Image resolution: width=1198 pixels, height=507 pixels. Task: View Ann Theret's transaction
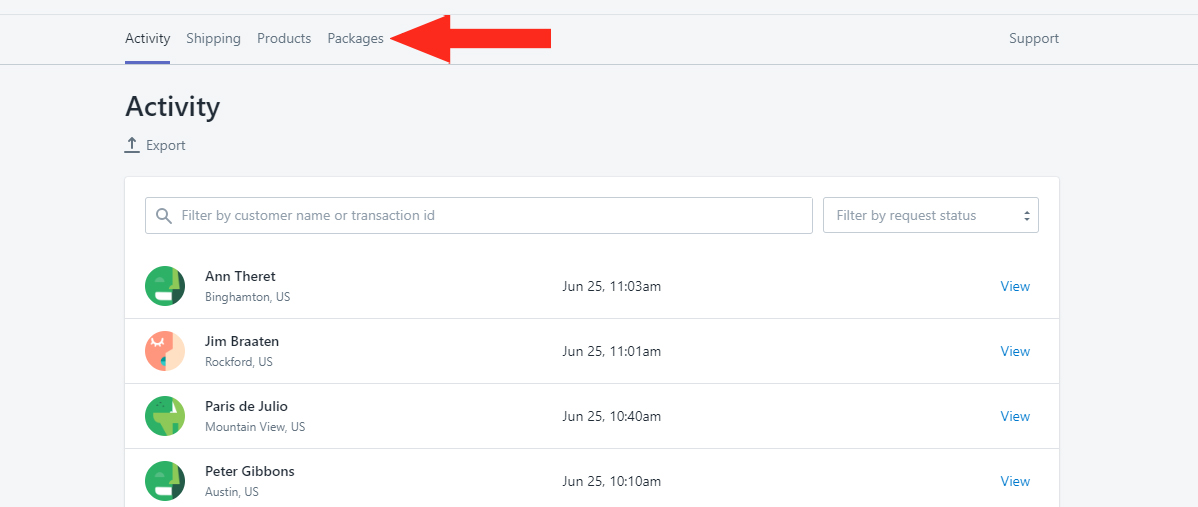1015,286
